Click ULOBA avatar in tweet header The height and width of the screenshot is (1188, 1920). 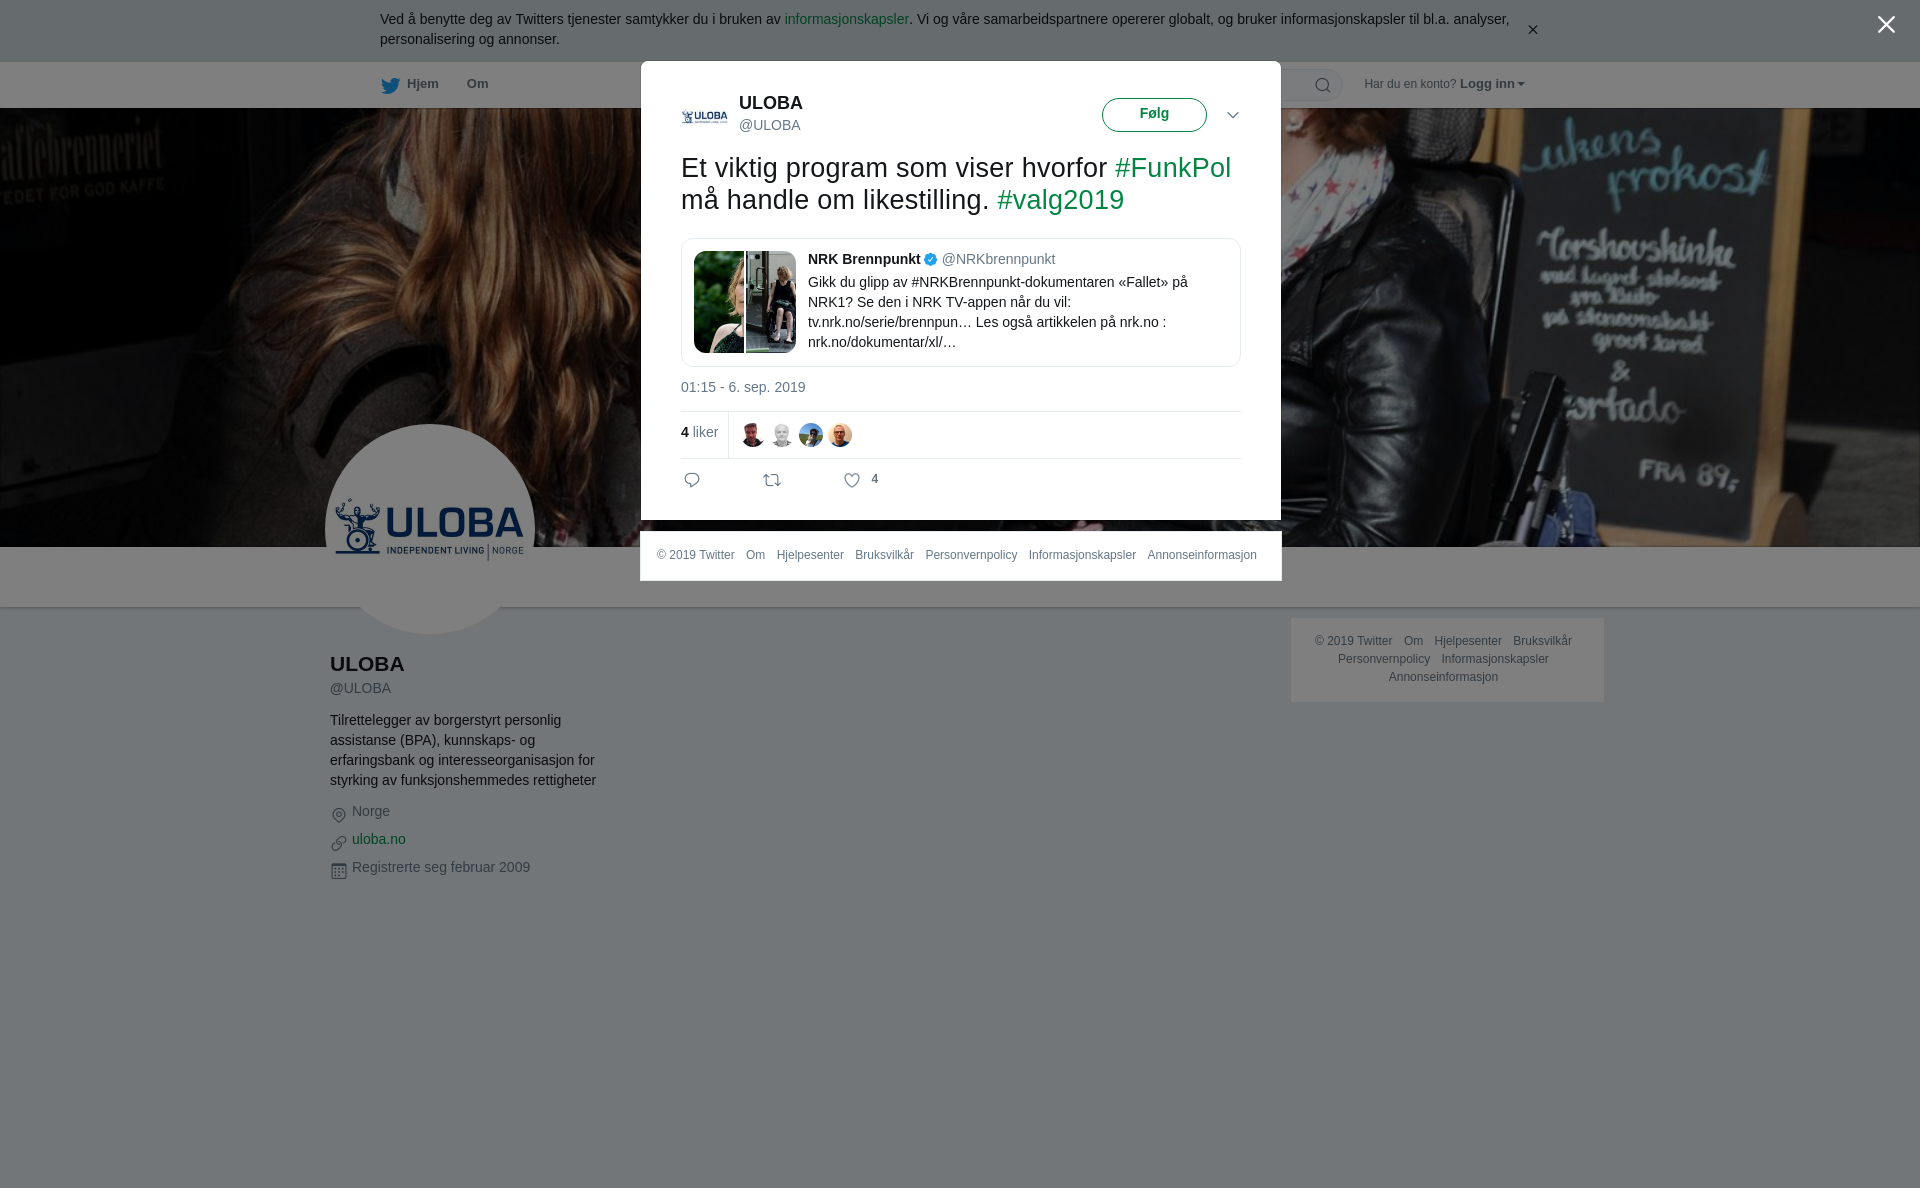pyautogui.click(x=704, y=116)
